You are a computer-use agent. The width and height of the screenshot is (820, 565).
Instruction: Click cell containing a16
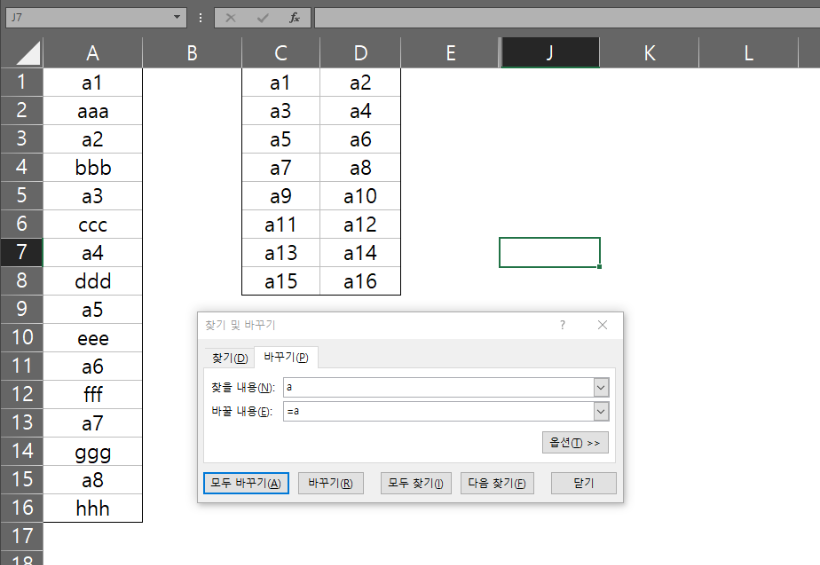pos(360,281)
